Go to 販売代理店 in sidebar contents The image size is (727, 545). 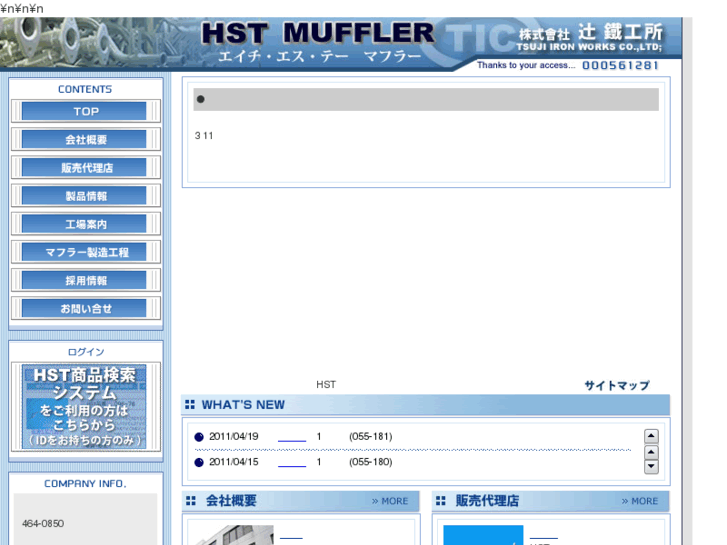pyautogui.click(x=86, y=167)
